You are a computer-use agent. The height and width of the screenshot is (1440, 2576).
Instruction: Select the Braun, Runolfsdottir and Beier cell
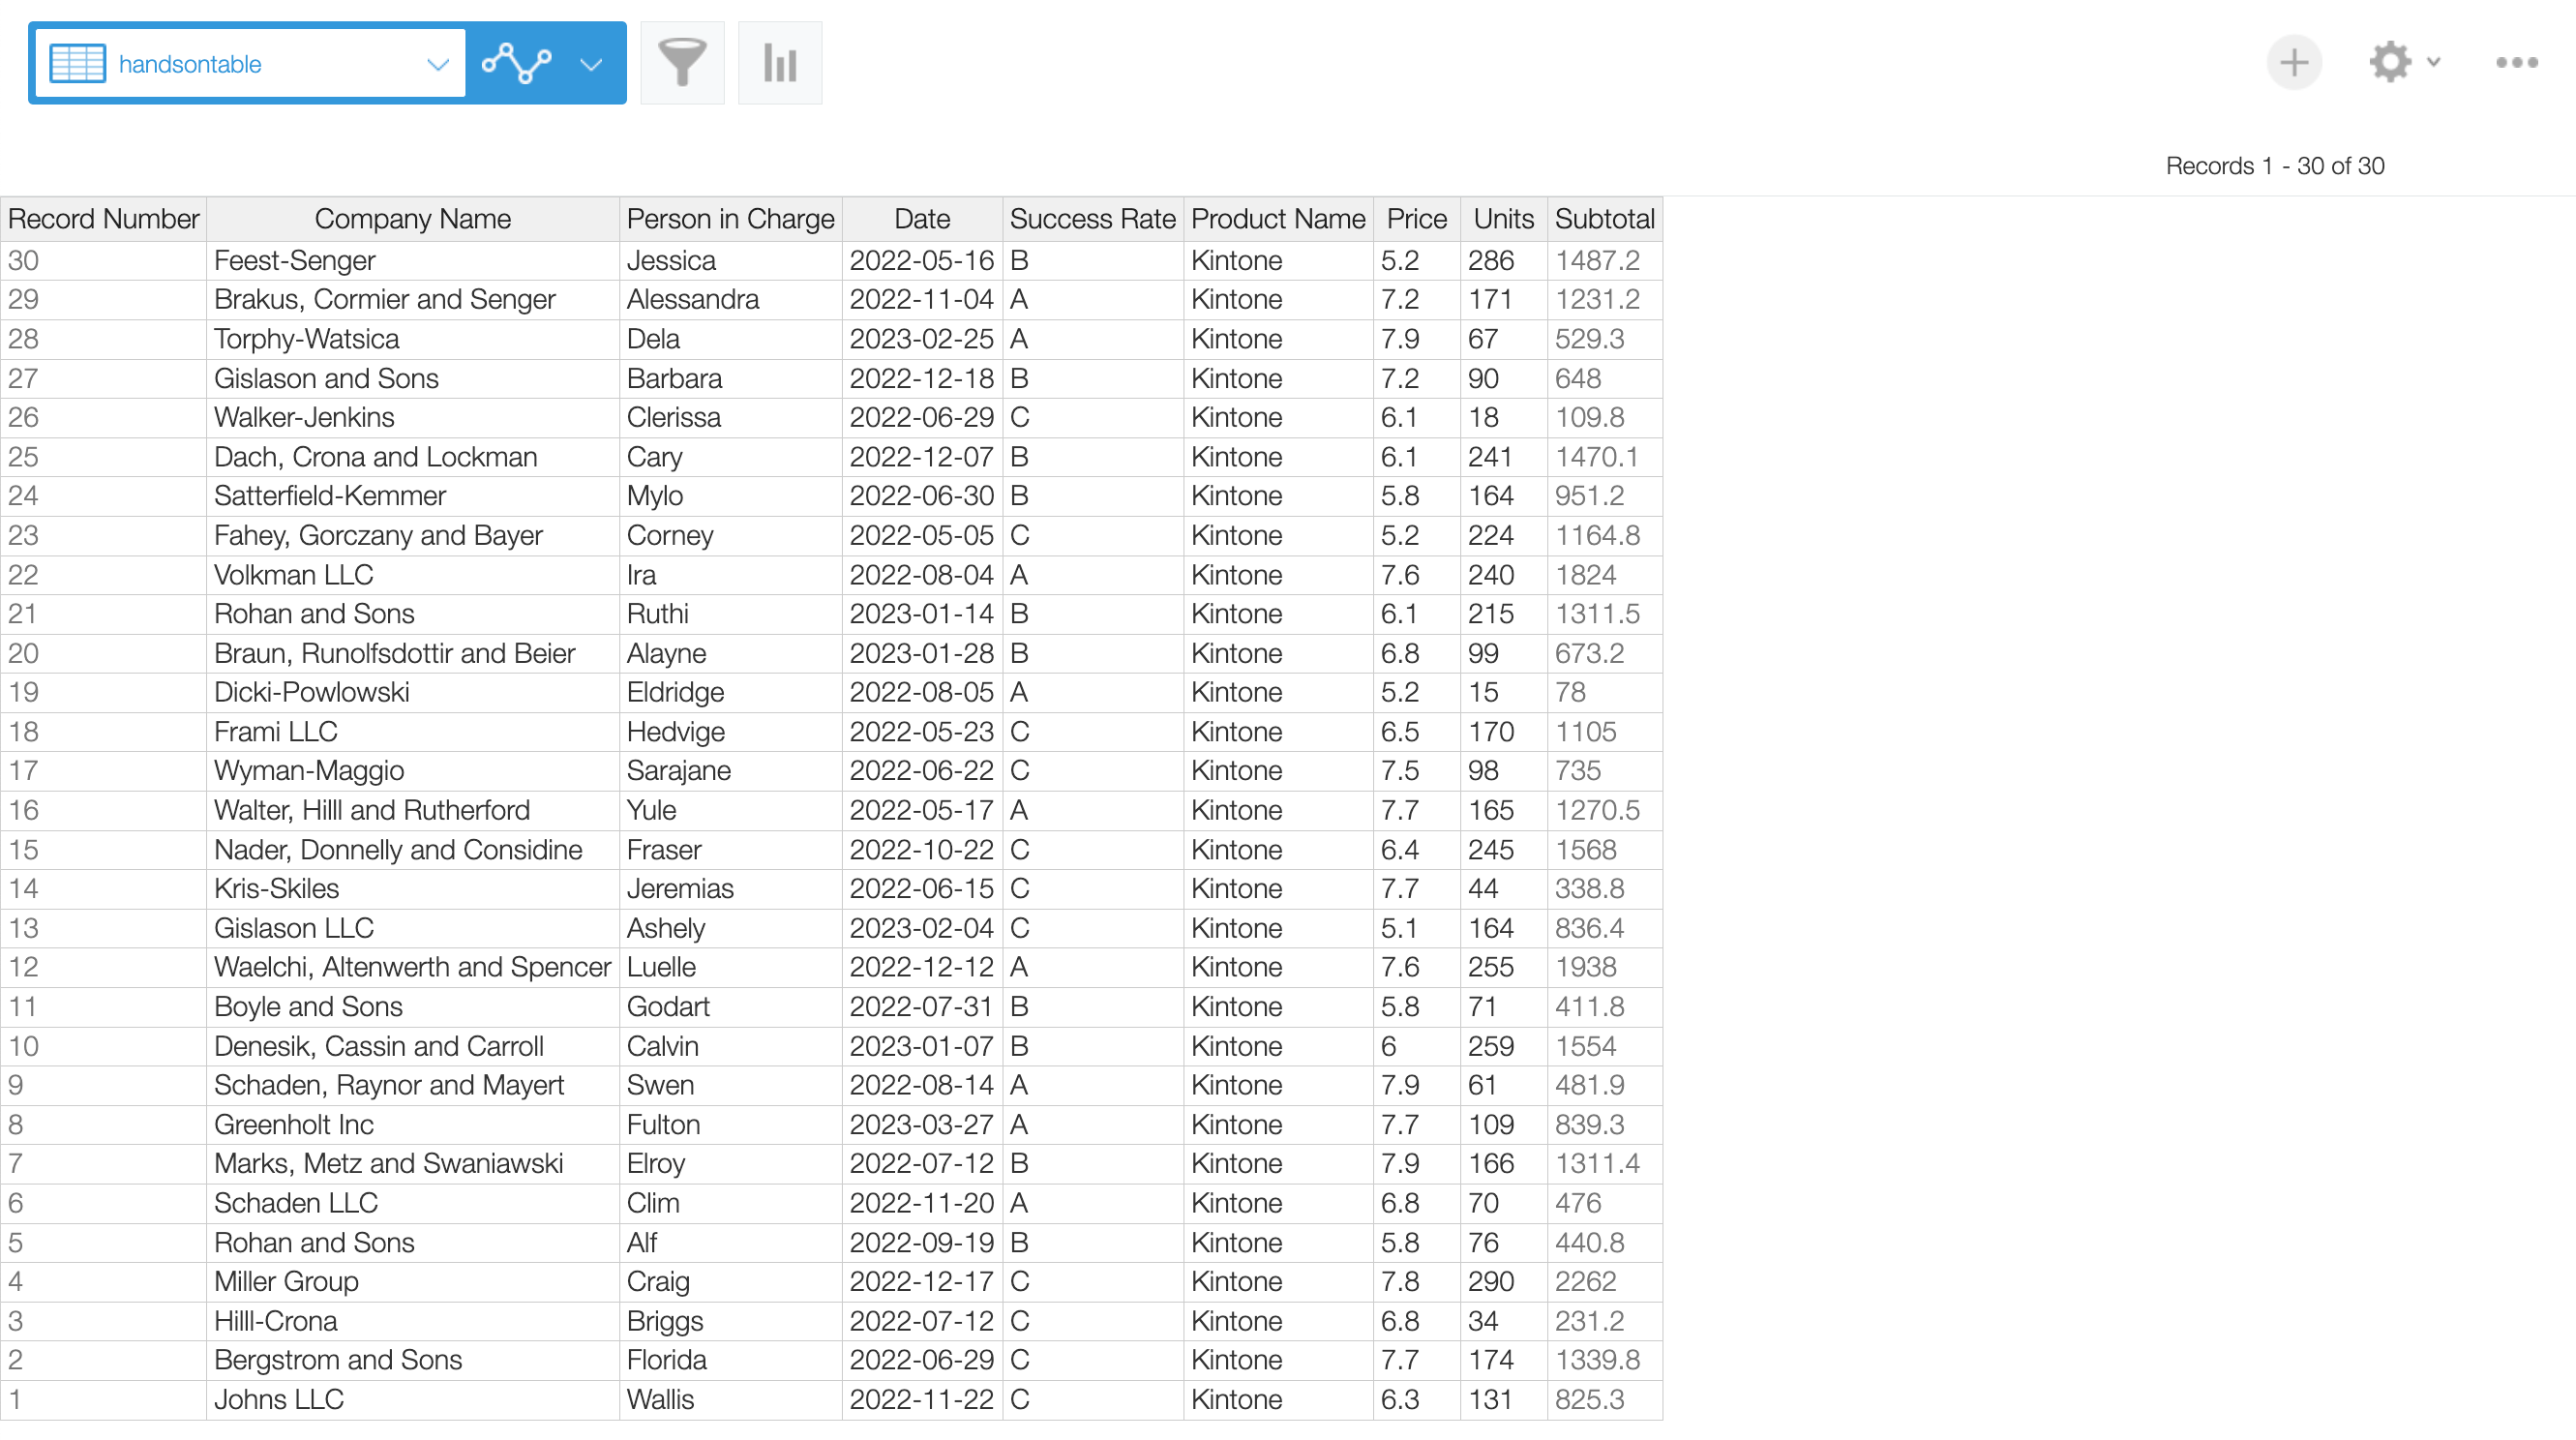pos(413,654)
